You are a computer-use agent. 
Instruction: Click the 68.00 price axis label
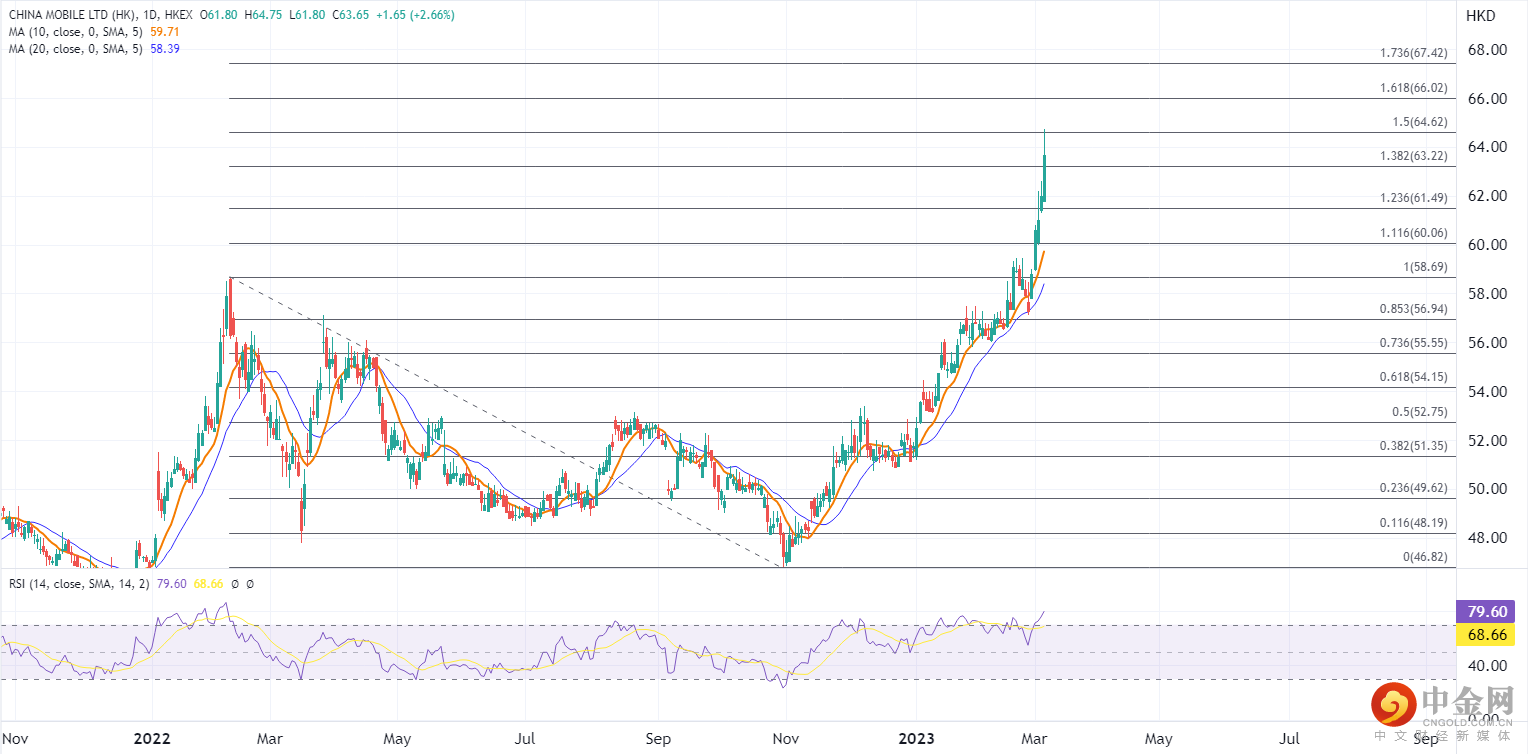click(x=1490, y=50)
